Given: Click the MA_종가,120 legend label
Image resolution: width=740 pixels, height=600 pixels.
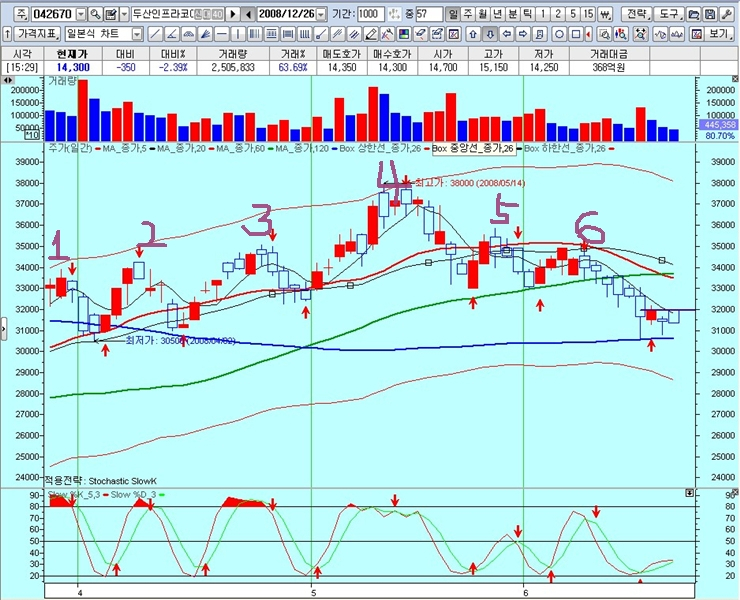Looking at the screenshot, I should pos(302,148).
